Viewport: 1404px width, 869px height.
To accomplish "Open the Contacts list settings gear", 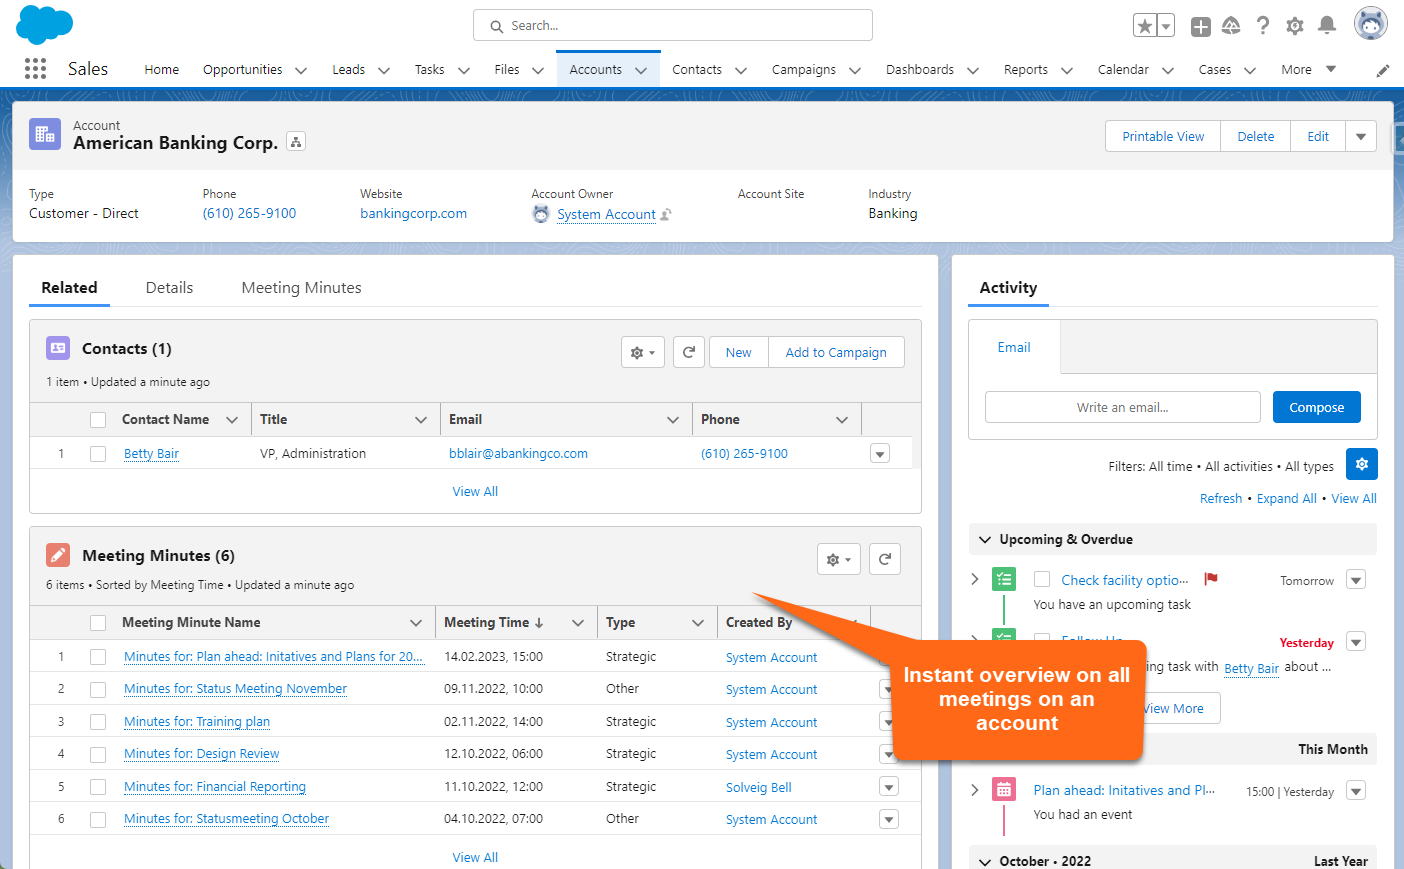I will [643, 352].
